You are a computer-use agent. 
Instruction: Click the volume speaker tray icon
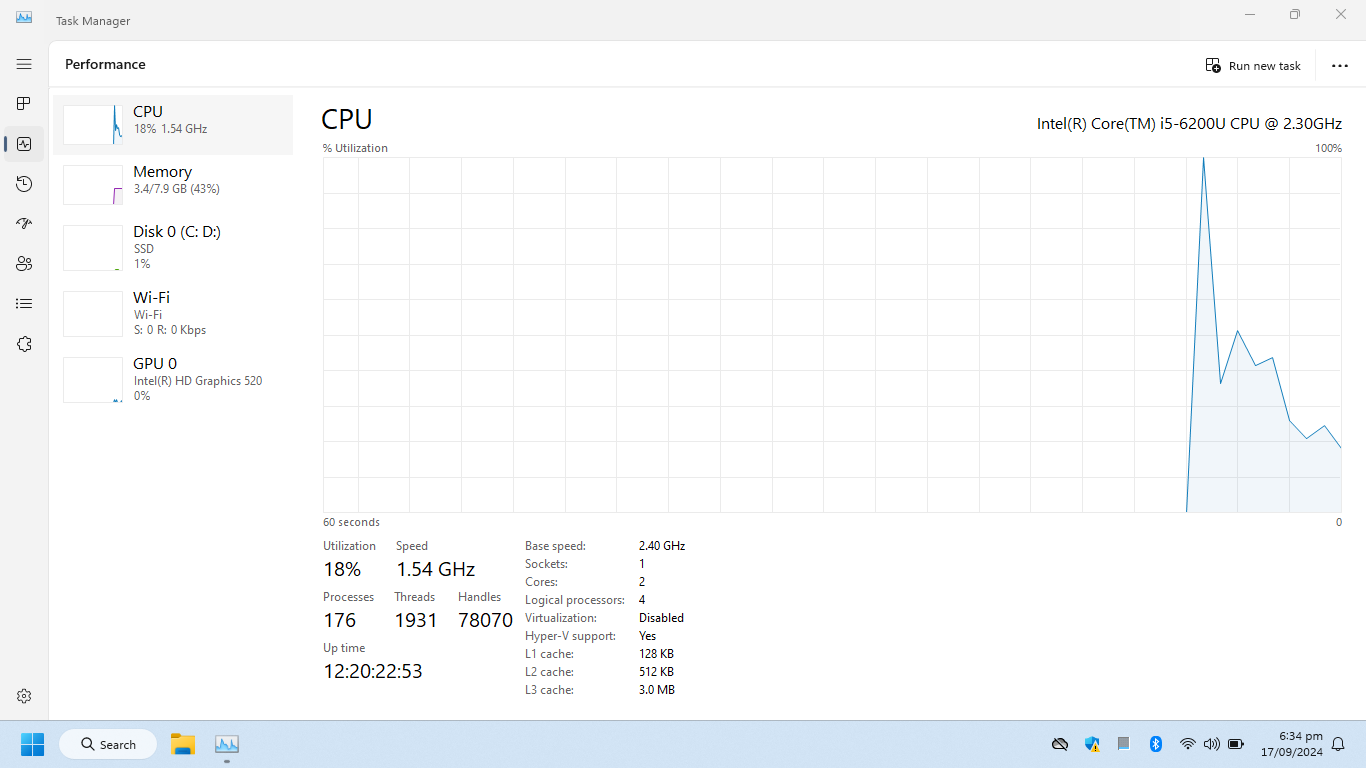(1212, 744)
